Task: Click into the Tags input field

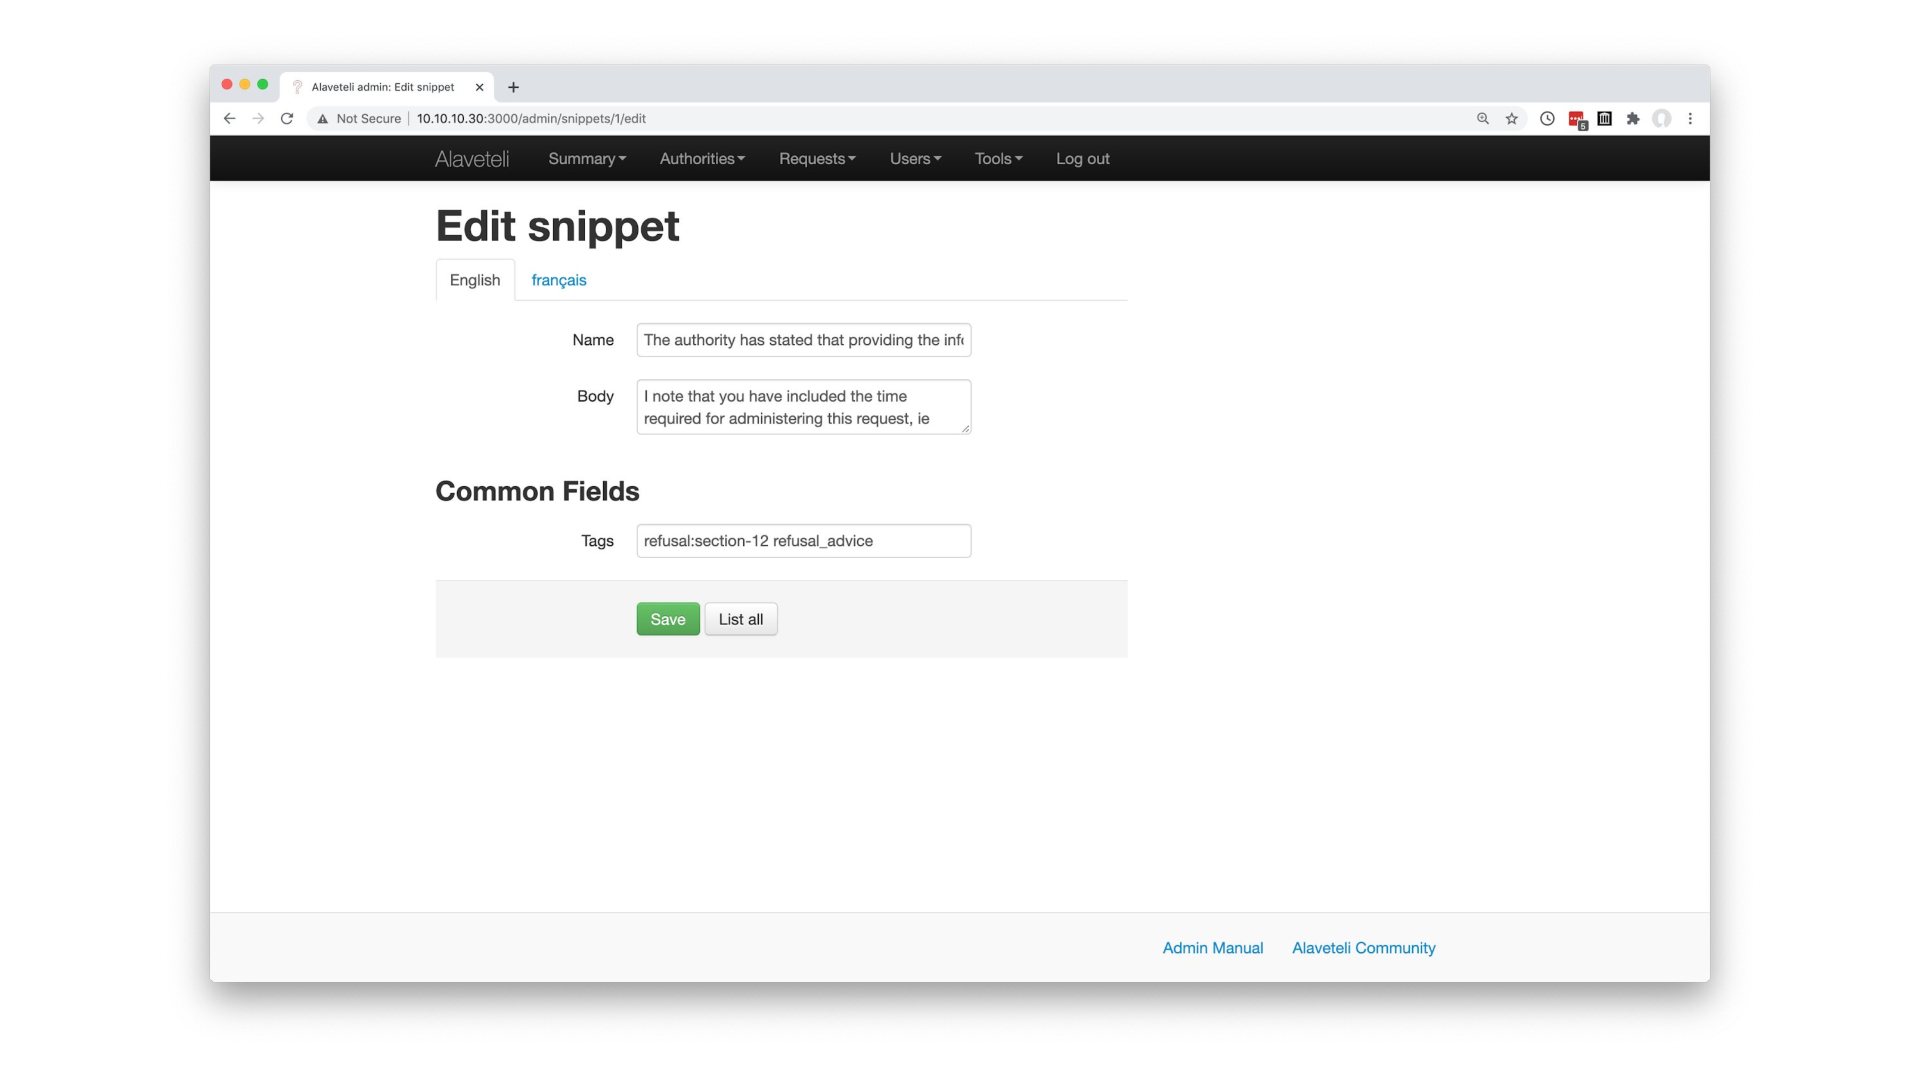Action: click(804, 541)
